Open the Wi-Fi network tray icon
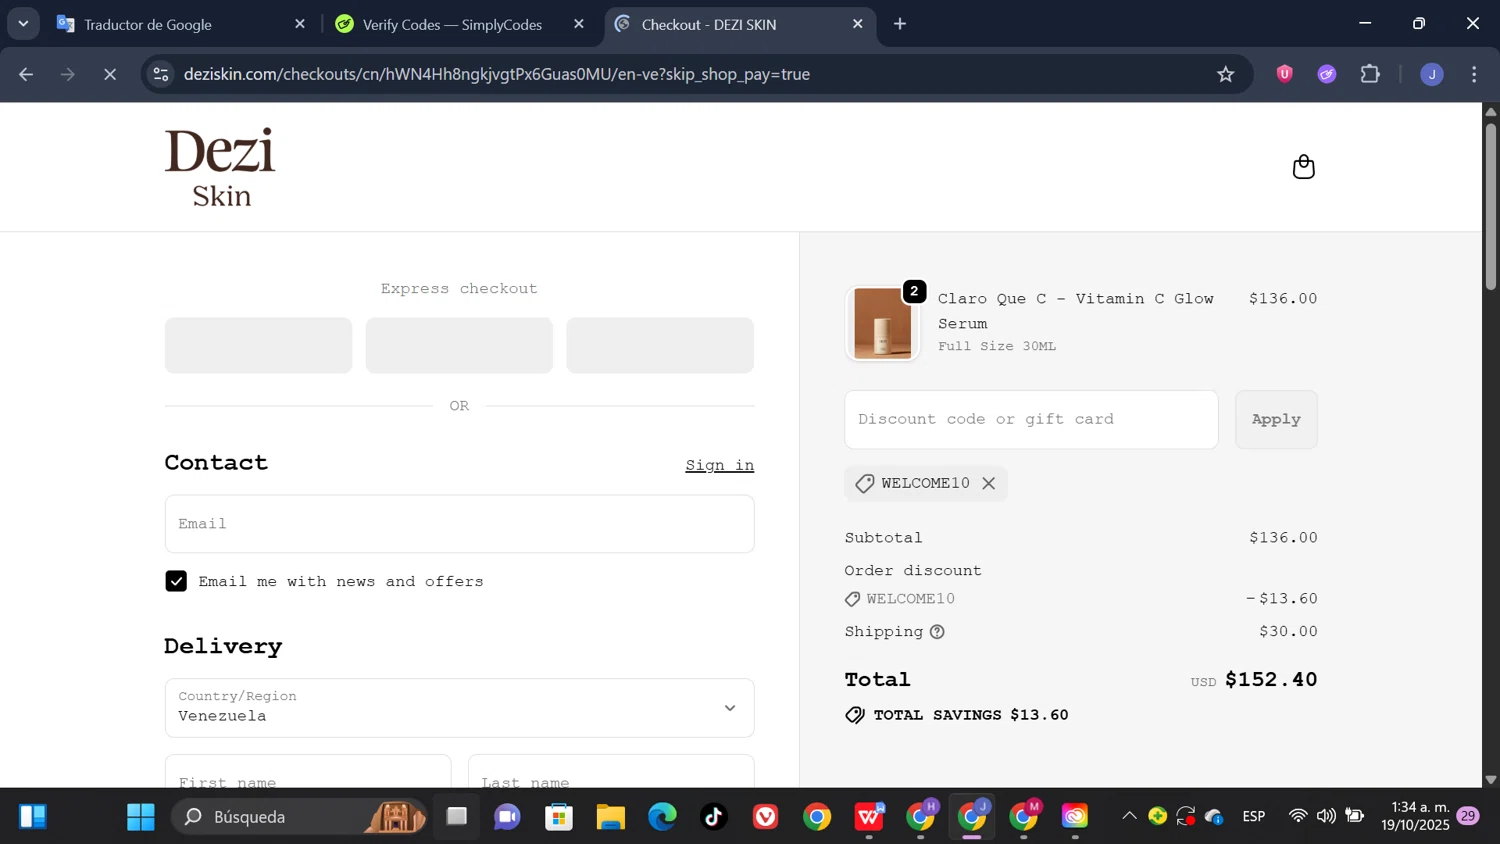This screenshot has height=844, width=1500. pyautogui.click(x=1298, y=816)
